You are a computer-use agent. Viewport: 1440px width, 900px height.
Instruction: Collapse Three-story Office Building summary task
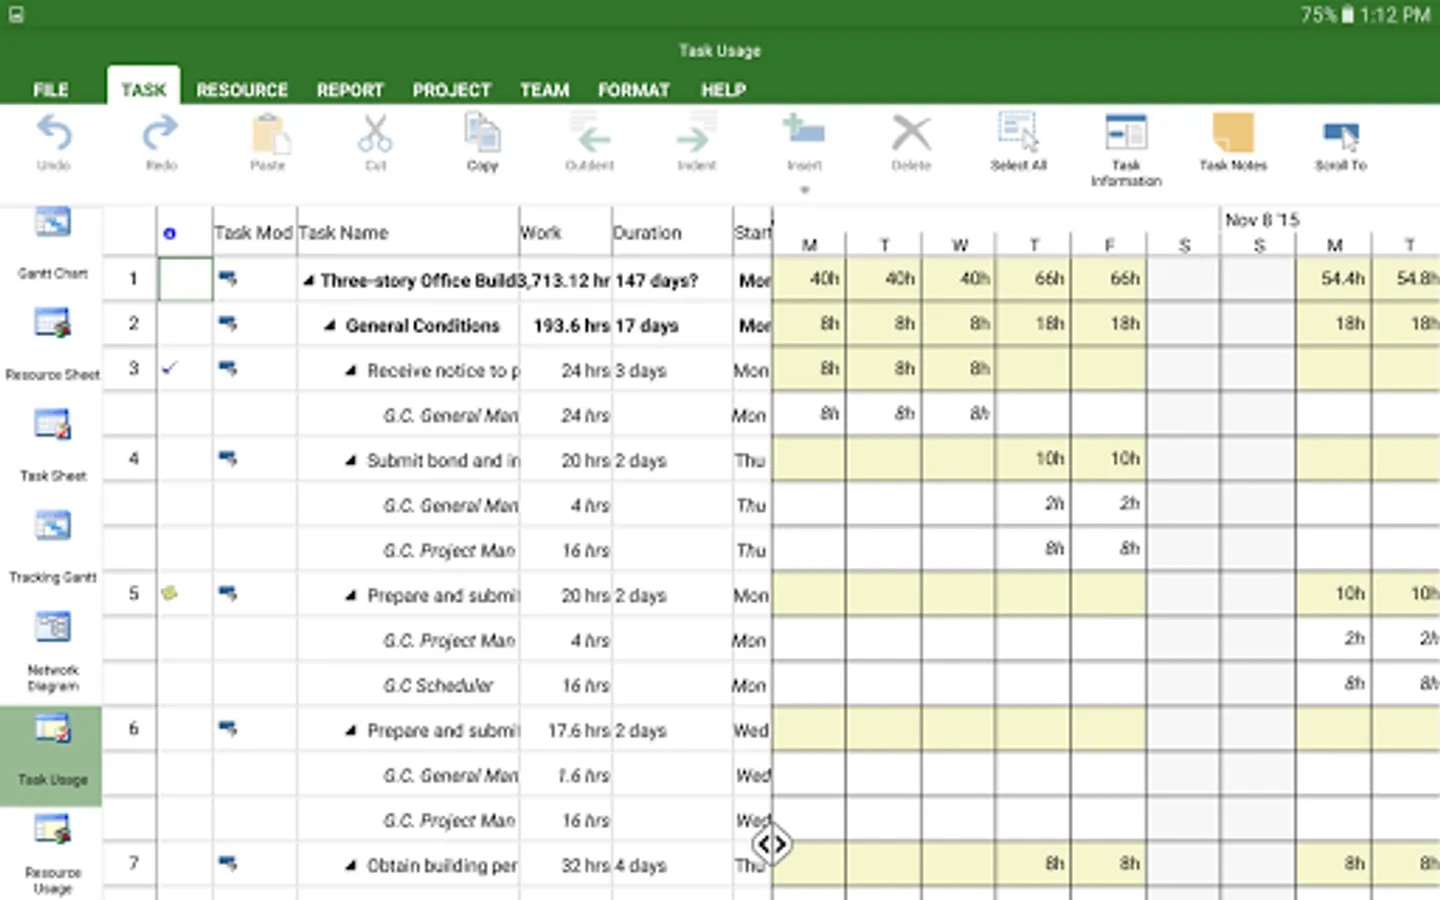(309, 281)
